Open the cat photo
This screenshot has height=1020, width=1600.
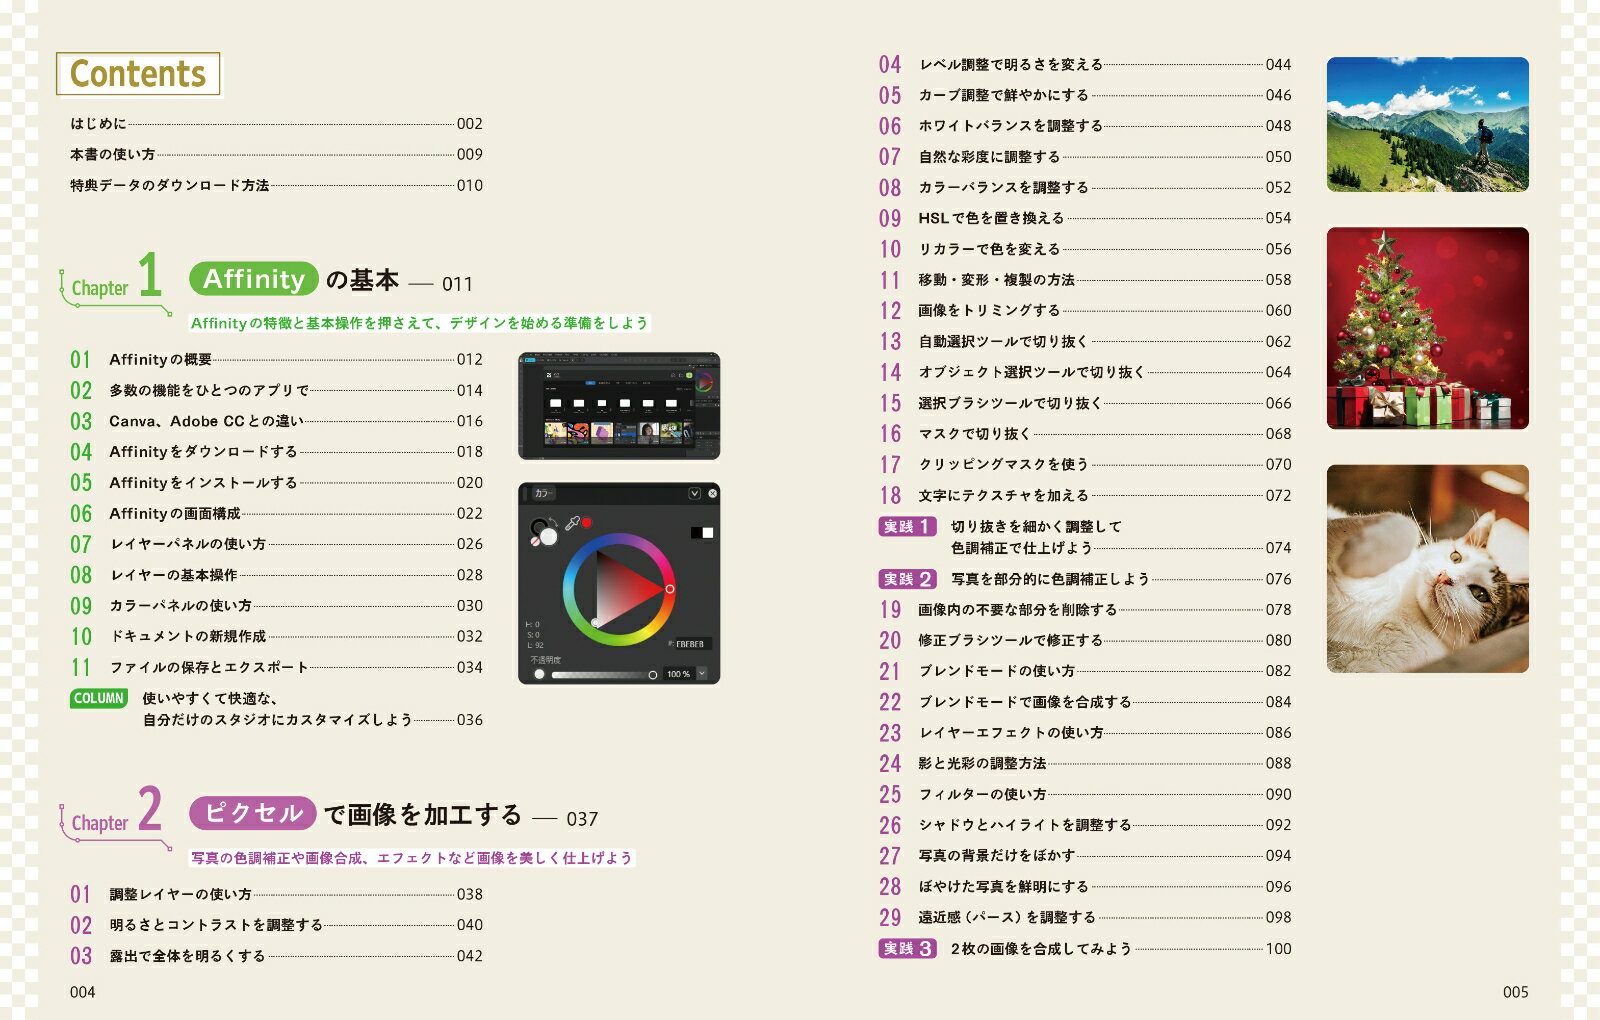(1427, 568)
